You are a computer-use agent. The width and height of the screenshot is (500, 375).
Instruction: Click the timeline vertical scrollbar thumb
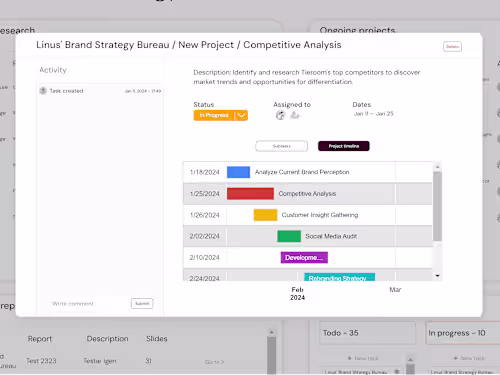(x=438, y=206)
